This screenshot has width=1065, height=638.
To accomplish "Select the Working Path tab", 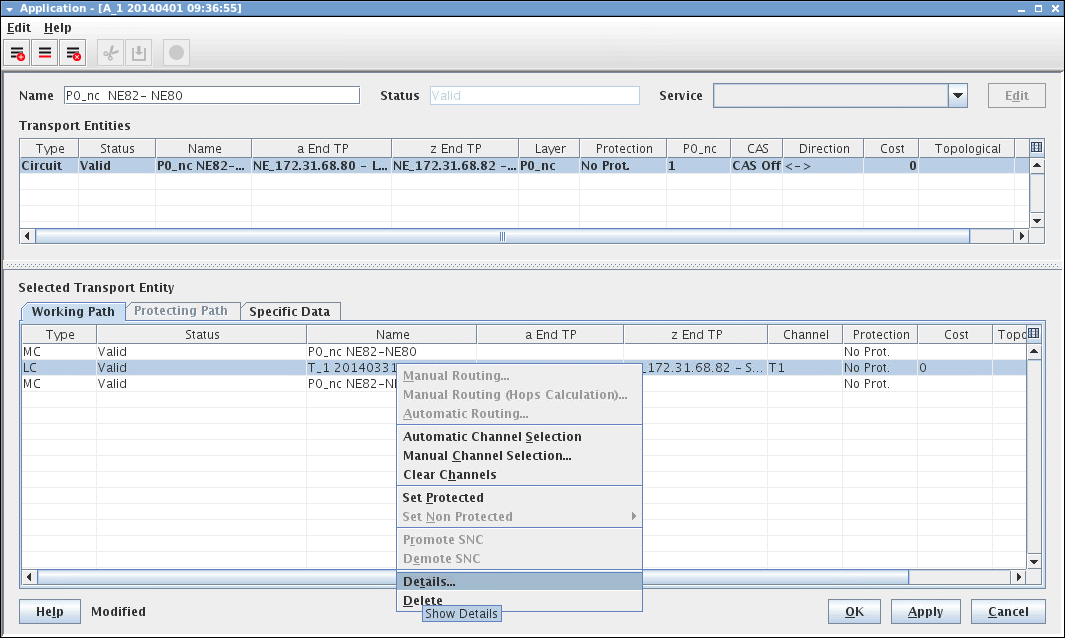I will pyautogui.click(x=73, y=311).
